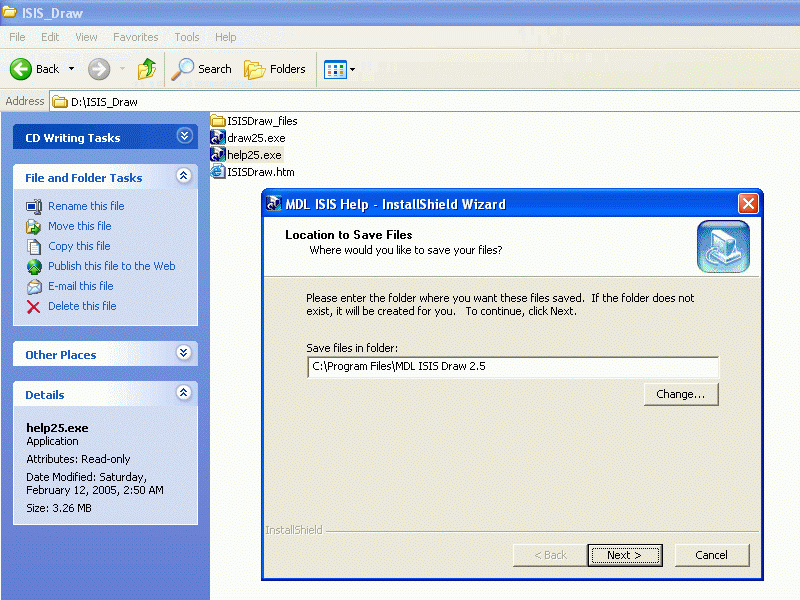Click the E-mail this file link
The width and height of the screenshot is (800, 600).
pos(81,286)
